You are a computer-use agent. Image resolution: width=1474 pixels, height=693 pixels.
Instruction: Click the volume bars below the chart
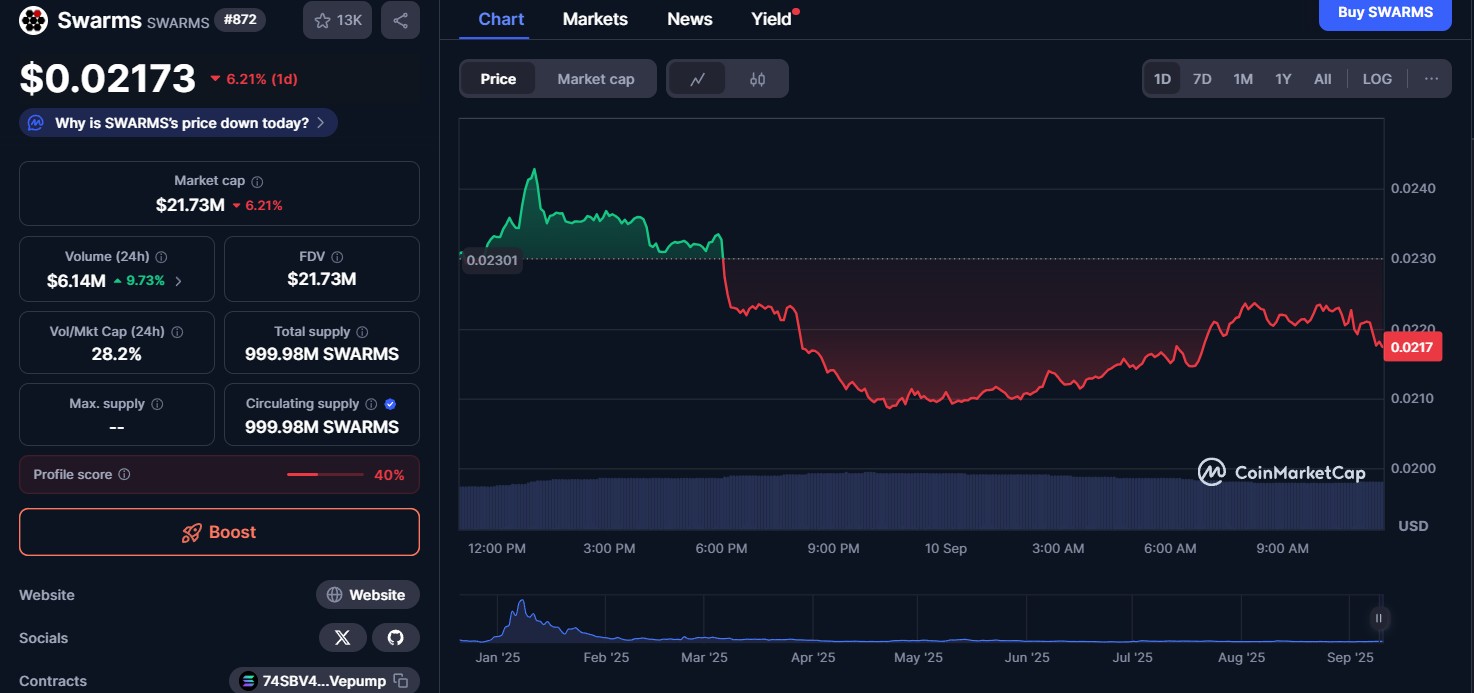[921, 501]
